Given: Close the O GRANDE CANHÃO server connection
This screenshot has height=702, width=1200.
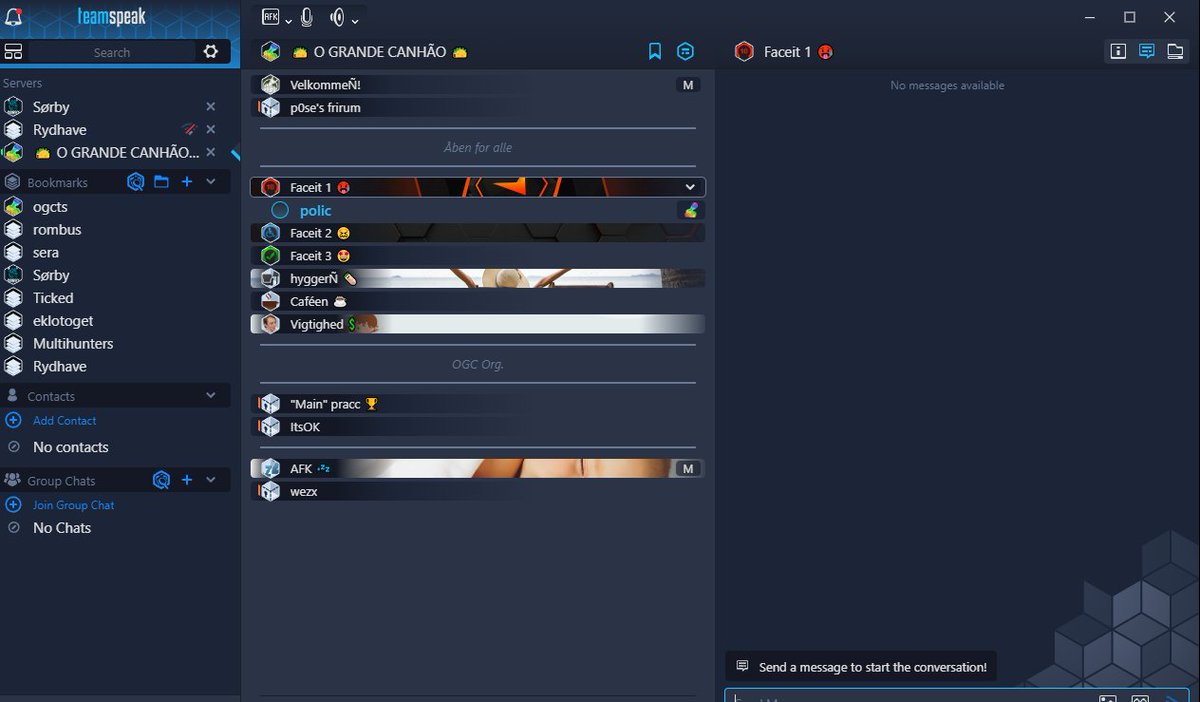Looking at the screenshot, I should click(x=211, y=153).
